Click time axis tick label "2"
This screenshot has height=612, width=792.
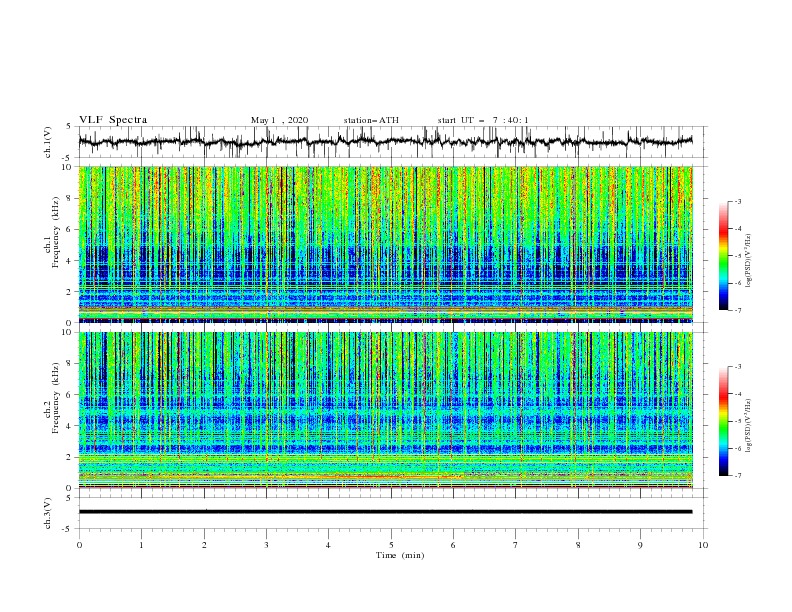[x=204, y=545]
